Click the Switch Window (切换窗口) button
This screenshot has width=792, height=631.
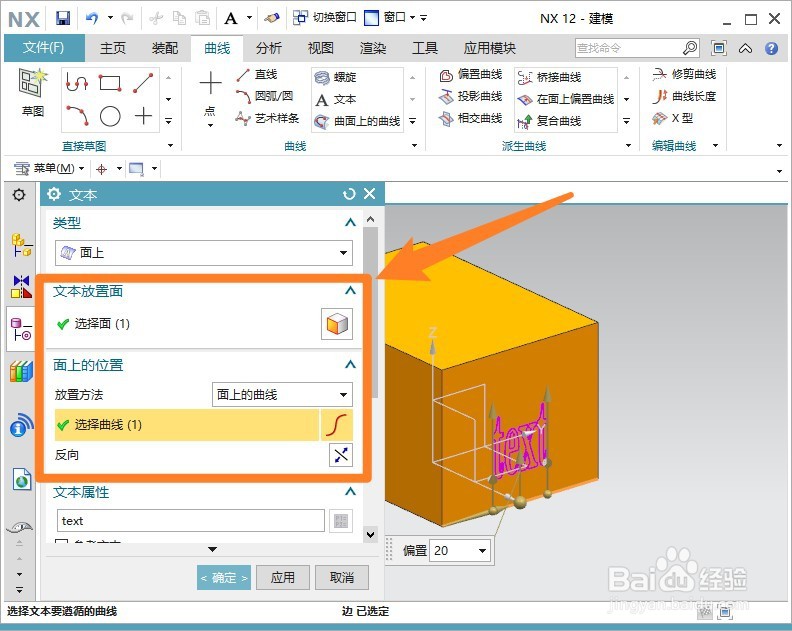(x=325, y=18)
